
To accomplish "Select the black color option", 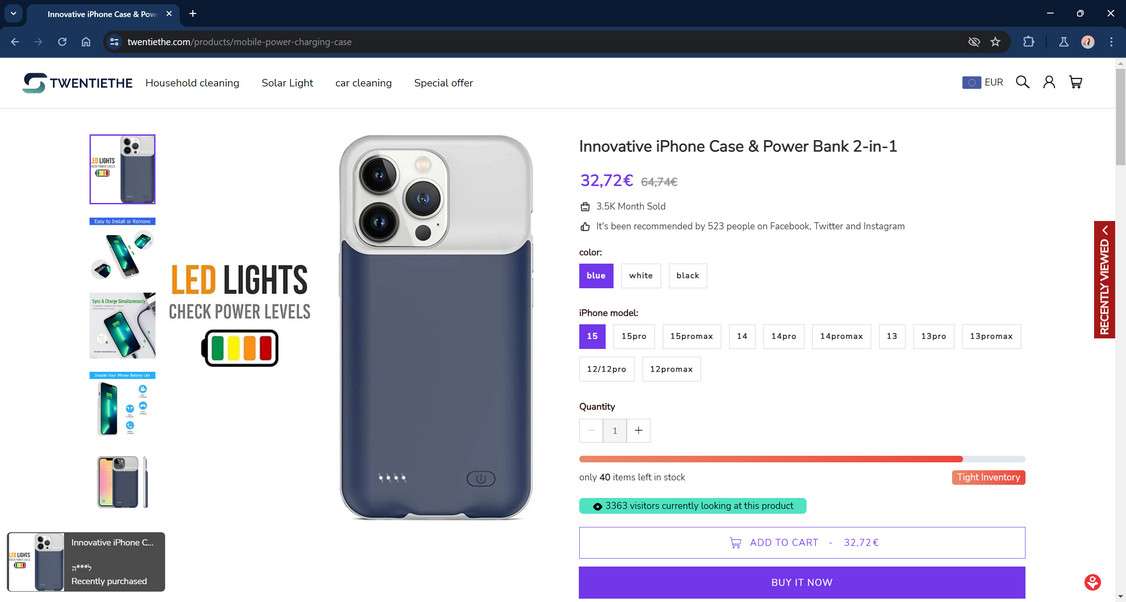I will click(688, 276).
